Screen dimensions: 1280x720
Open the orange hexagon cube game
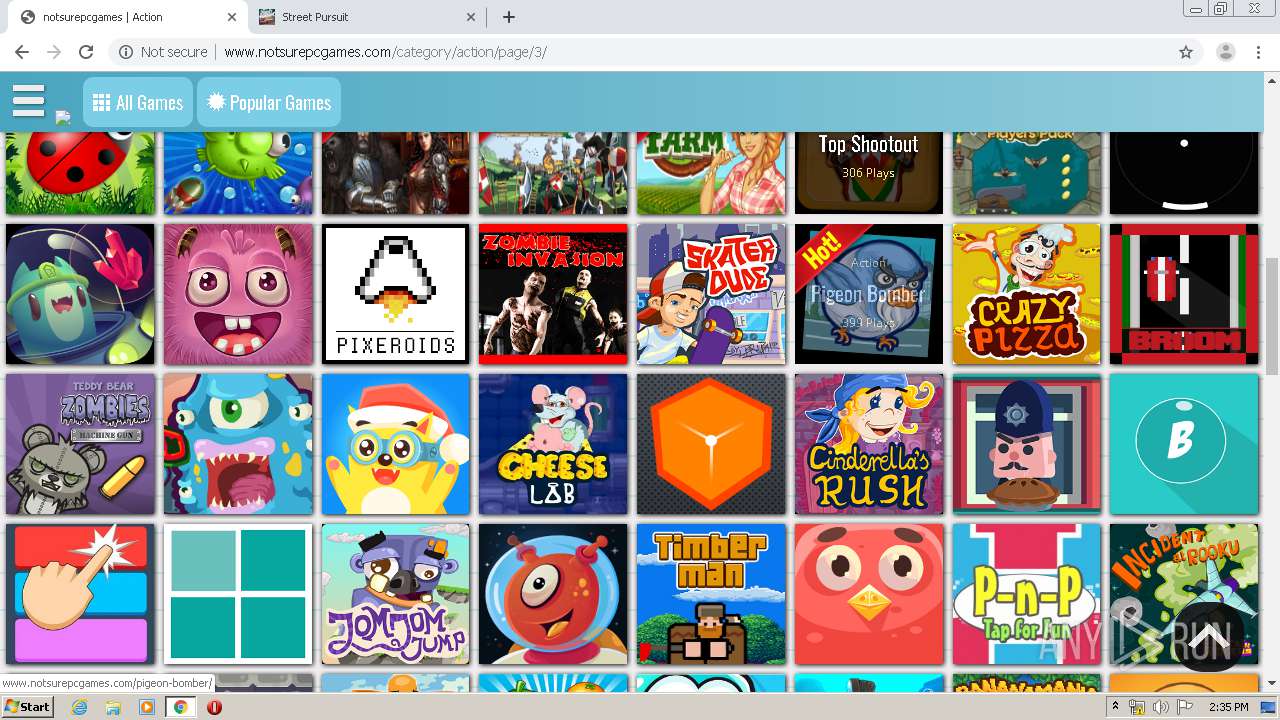pyautogui.click(x=711, y=444)
